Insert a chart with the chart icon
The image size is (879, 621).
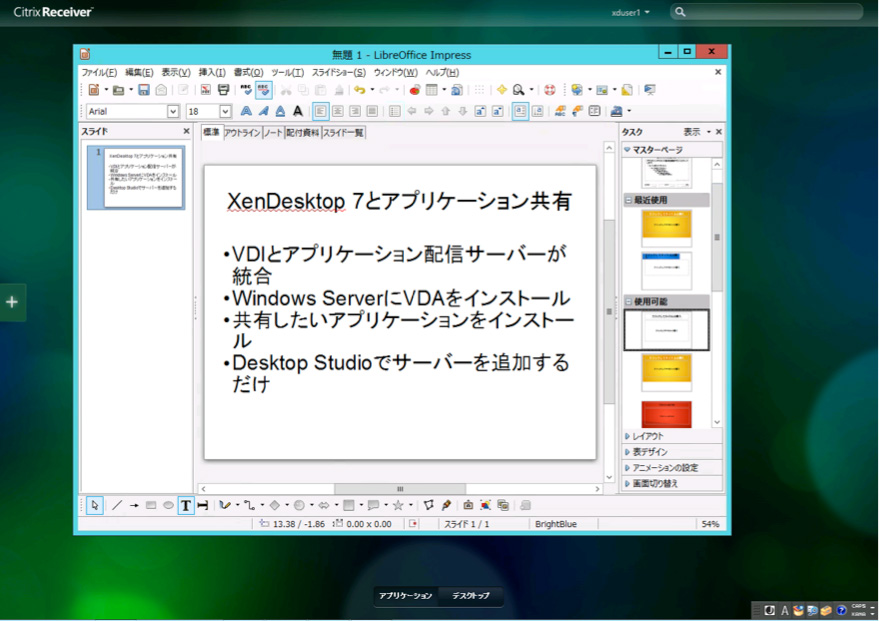coord(415,90)
